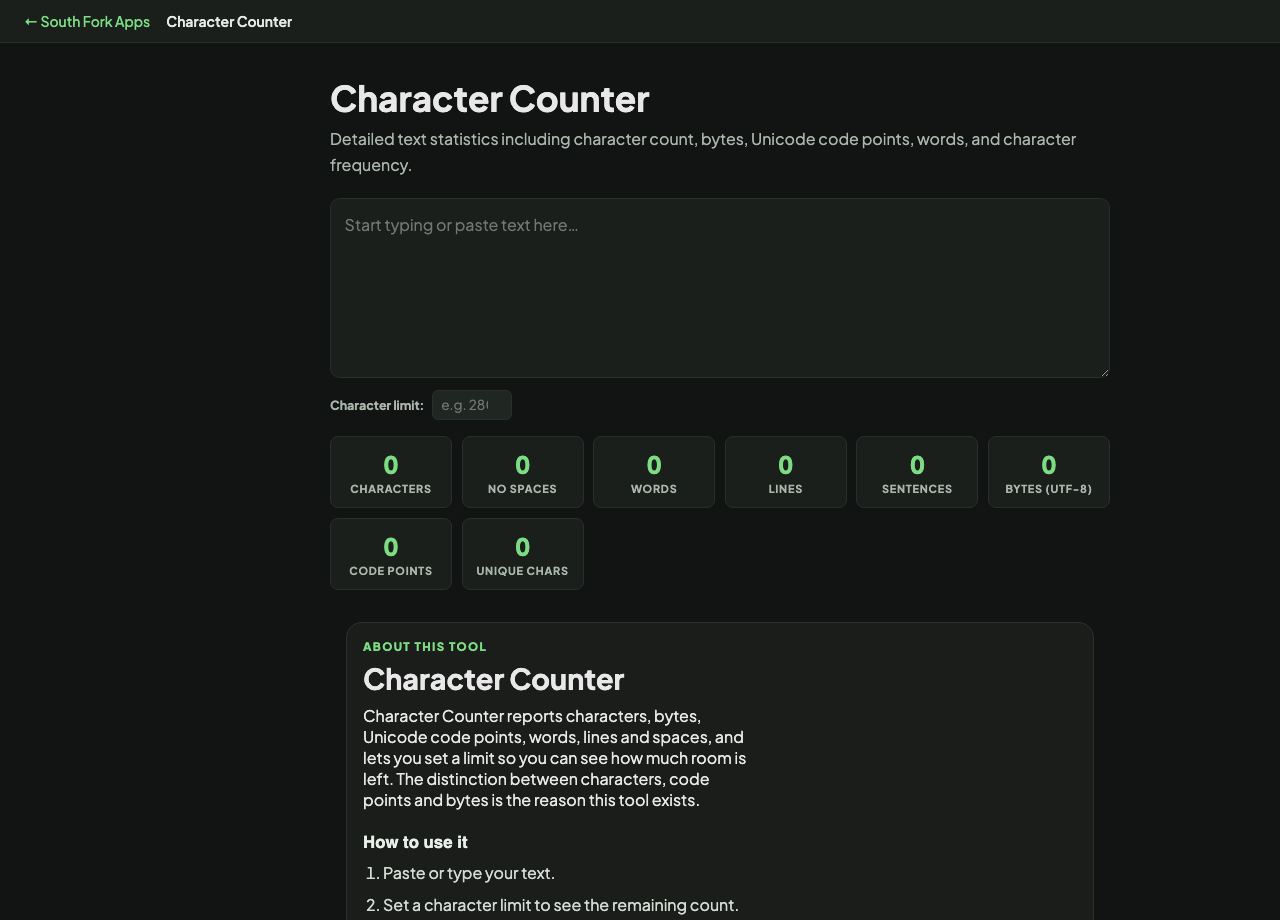Viewport: 1280px width, 920px height.
Task: Focus the main text entry area
Action: [x=720, y=288]
